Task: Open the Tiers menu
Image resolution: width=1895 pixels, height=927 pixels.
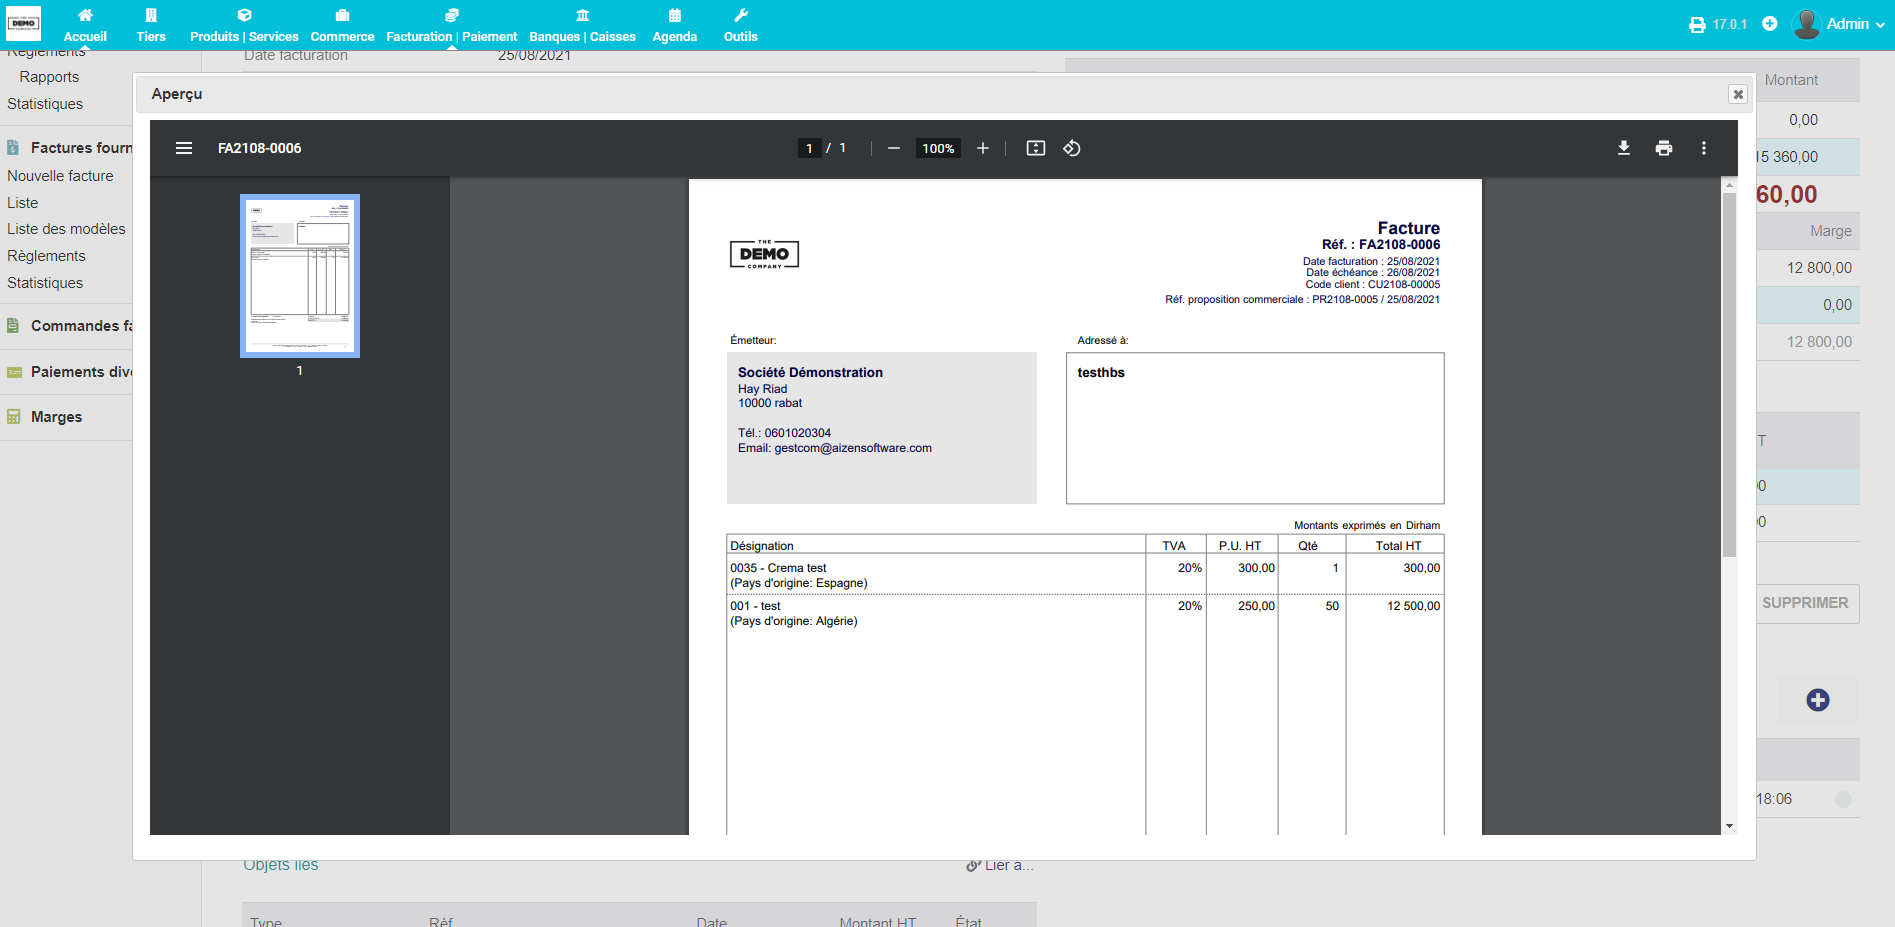Action: [151, 25]
